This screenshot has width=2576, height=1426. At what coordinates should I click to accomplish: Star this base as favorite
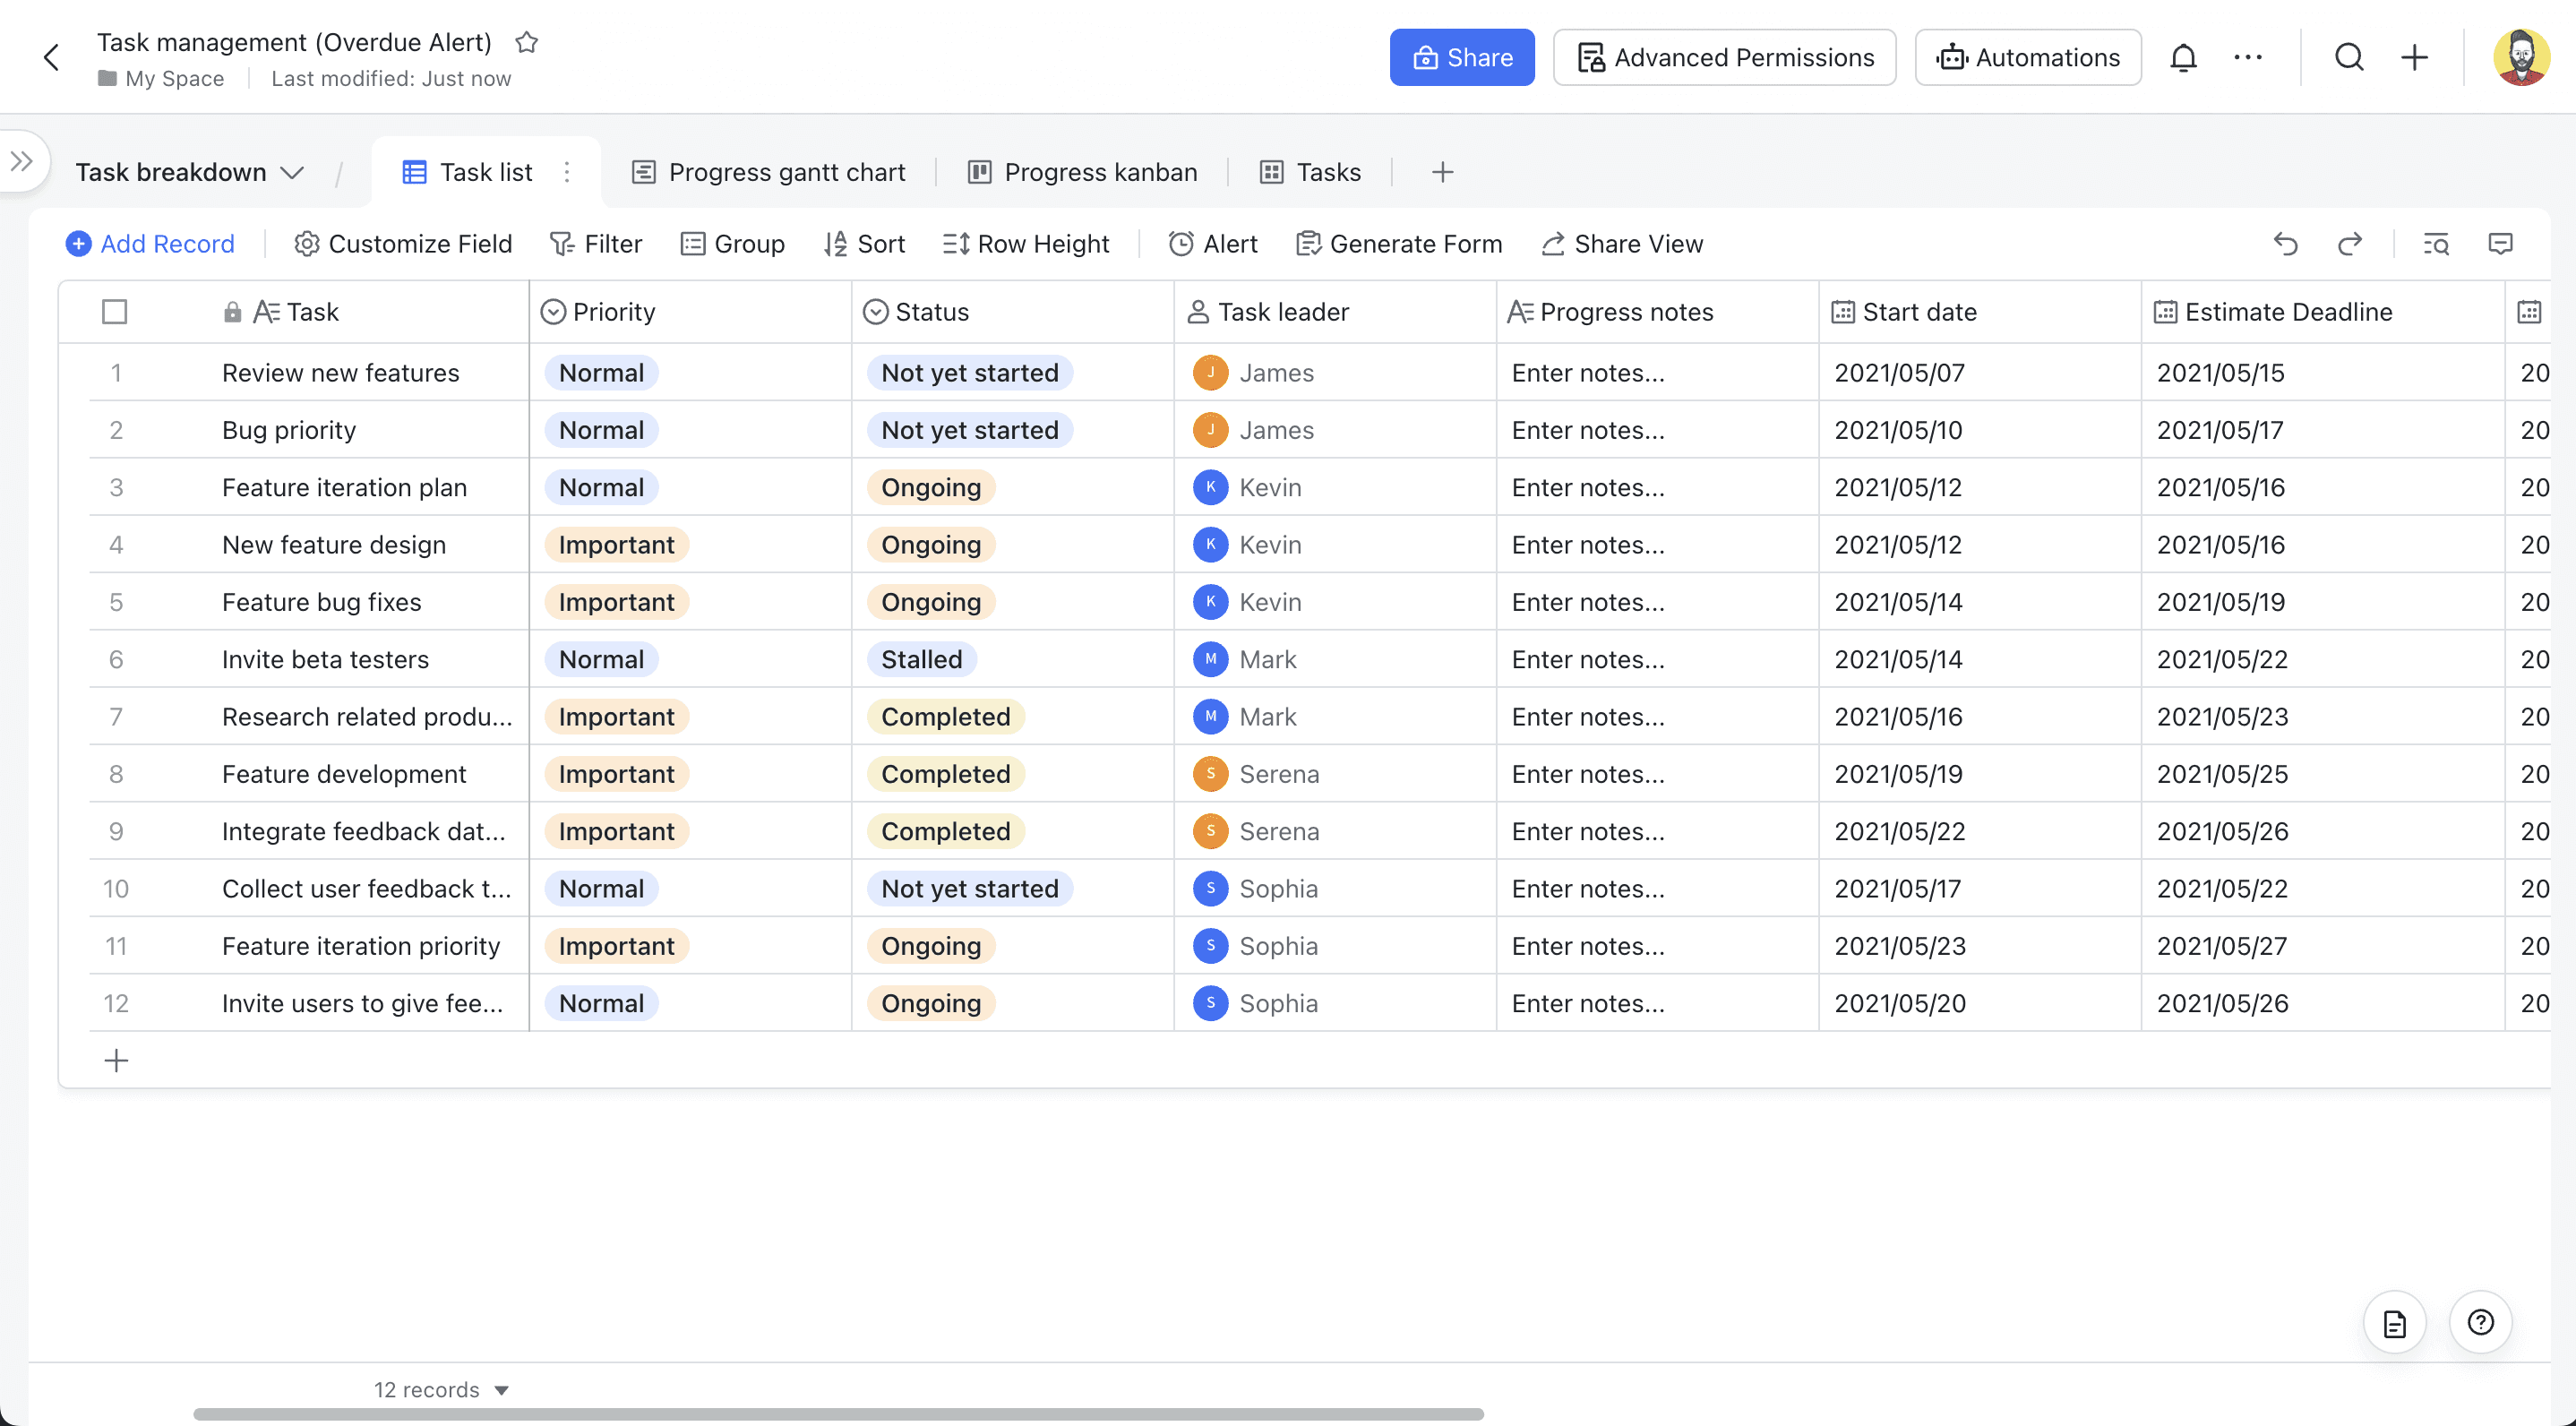(x=527, y=42)
